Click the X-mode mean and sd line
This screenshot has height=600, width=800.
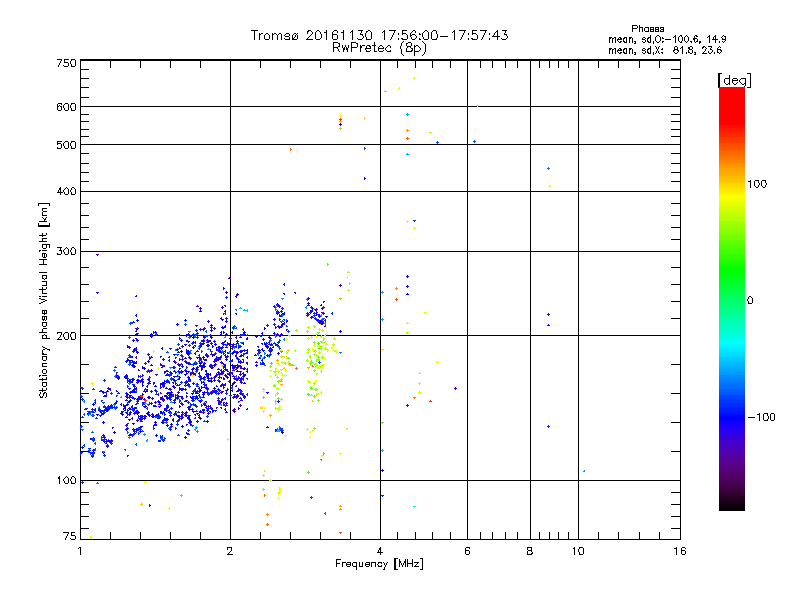click(665, 49)
